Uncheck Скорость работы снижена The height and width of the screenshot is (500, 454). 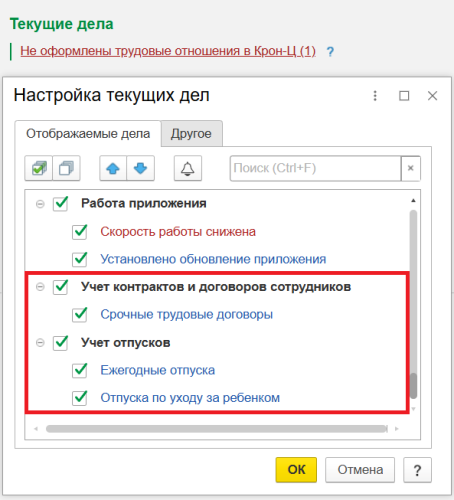[x=80, y=231]
